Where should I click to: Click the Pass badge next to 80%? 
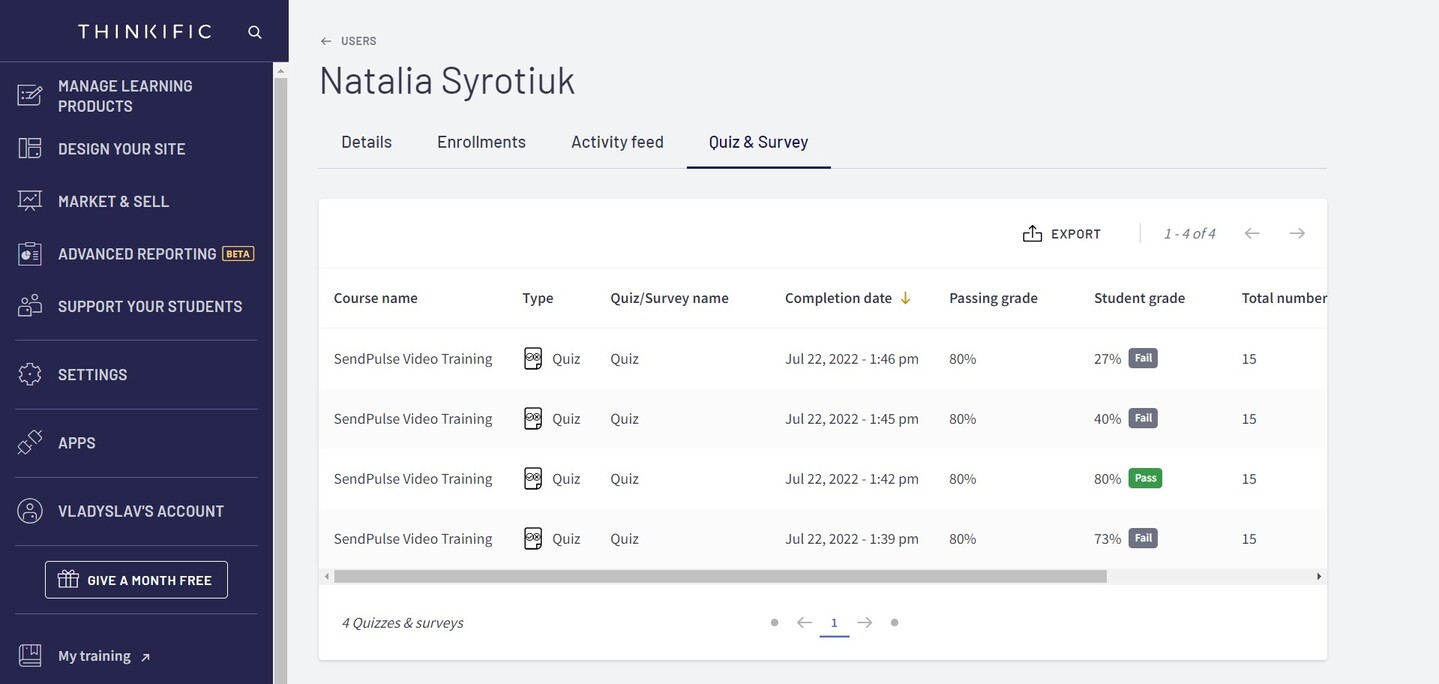(x=1145, y=478)
